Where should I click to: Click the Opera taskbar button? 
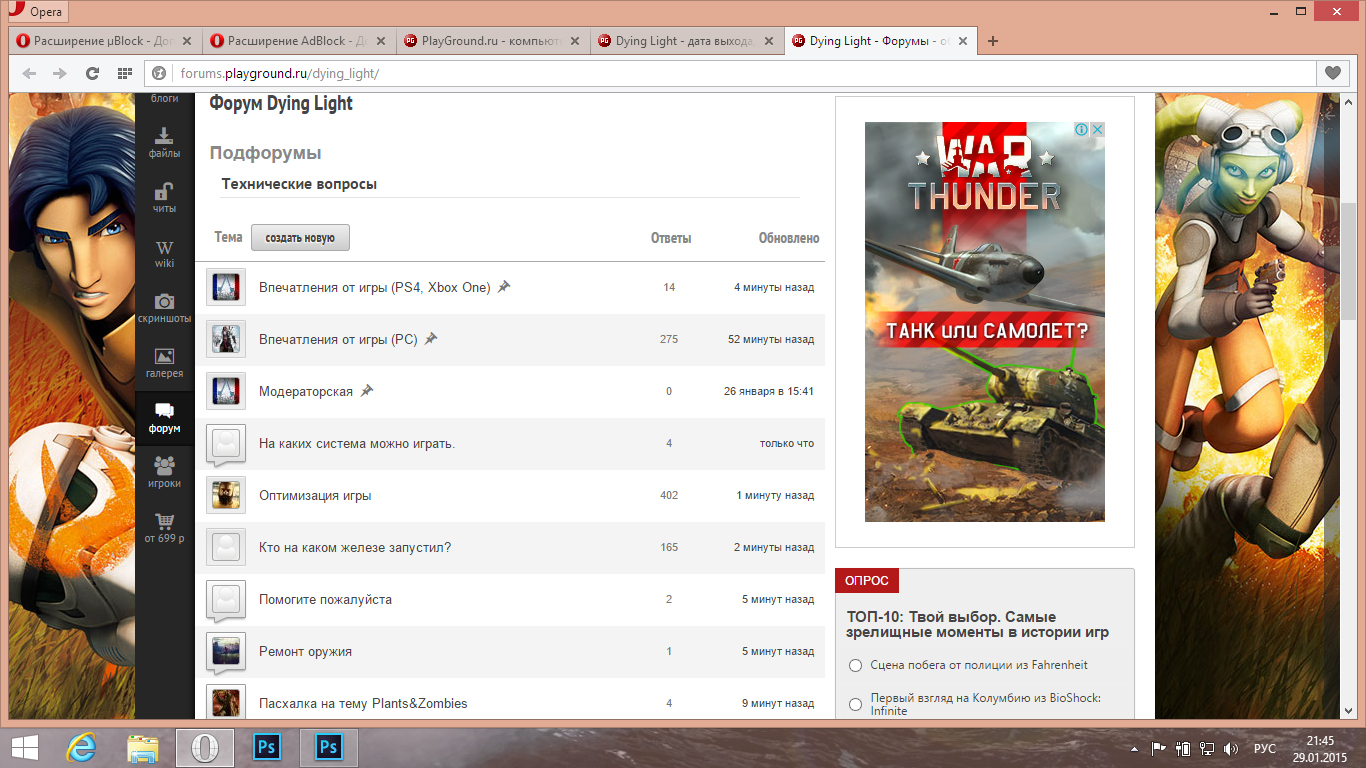pyautogui.click(x=205, y=747)
